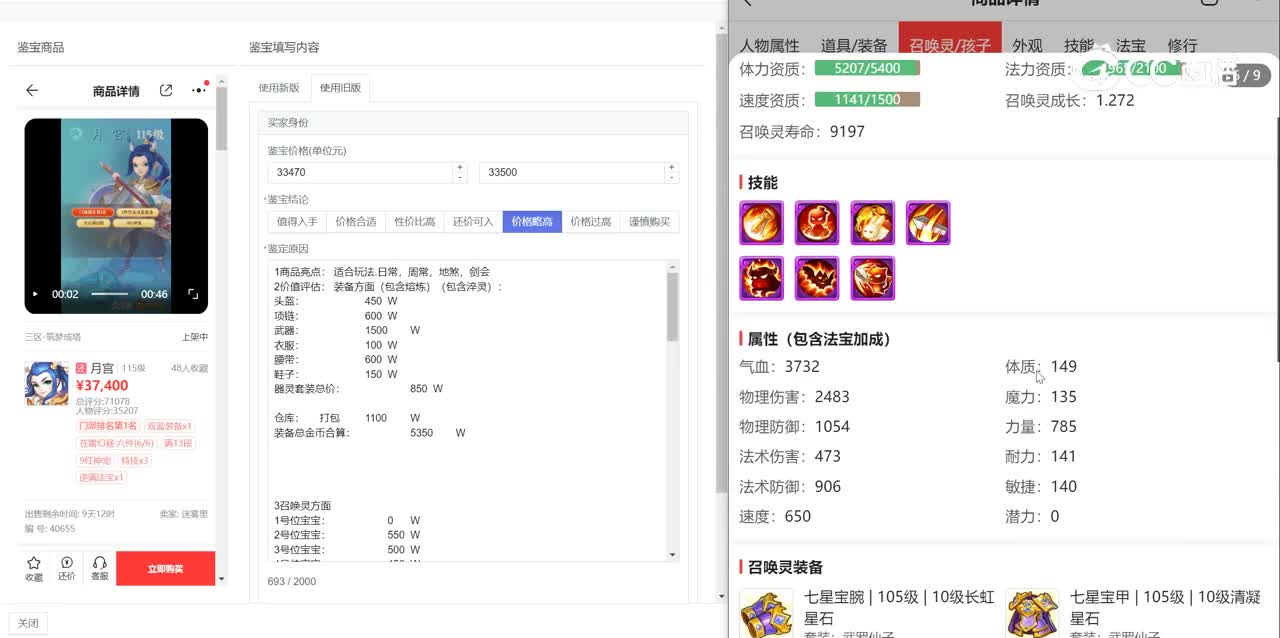Screen dimensions: 1280x638
Task: Go back using the arrow in 商品详情 header
Action: click(x=32, y=90)
